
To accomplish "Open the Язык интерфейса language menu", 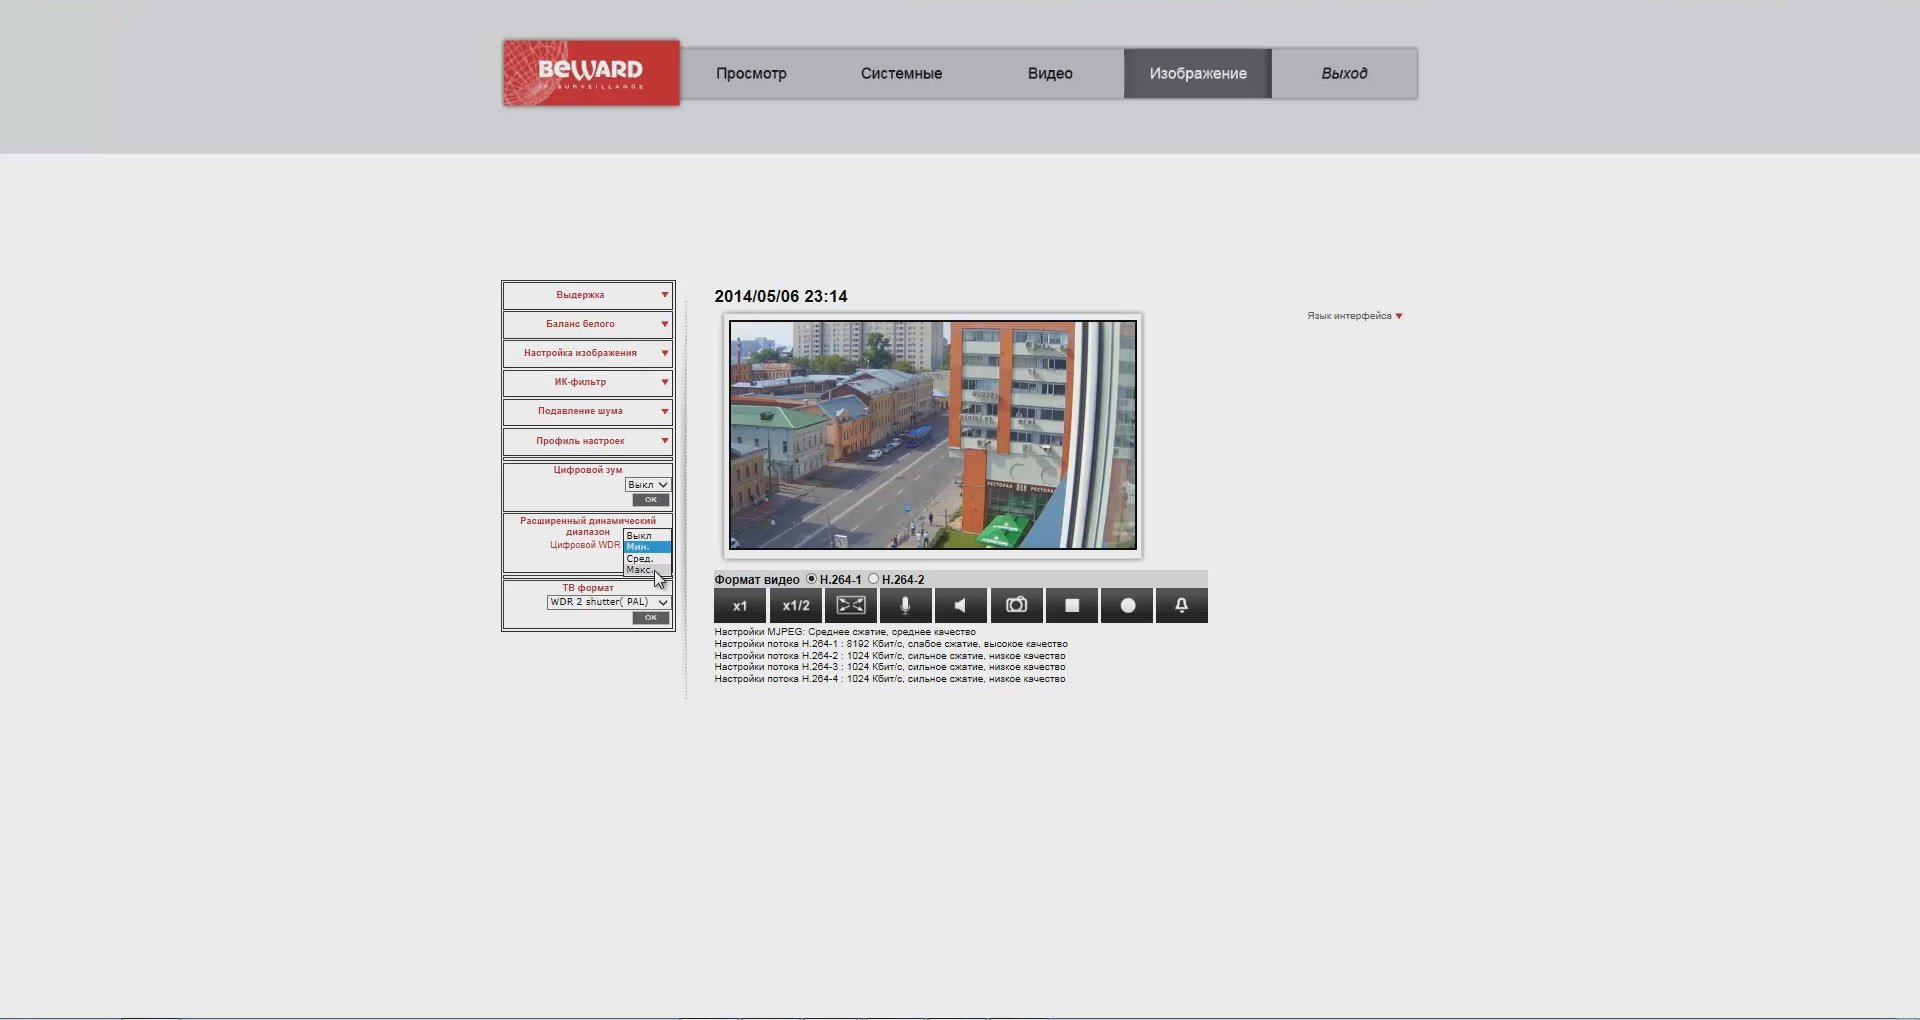I will (1354, 316).
